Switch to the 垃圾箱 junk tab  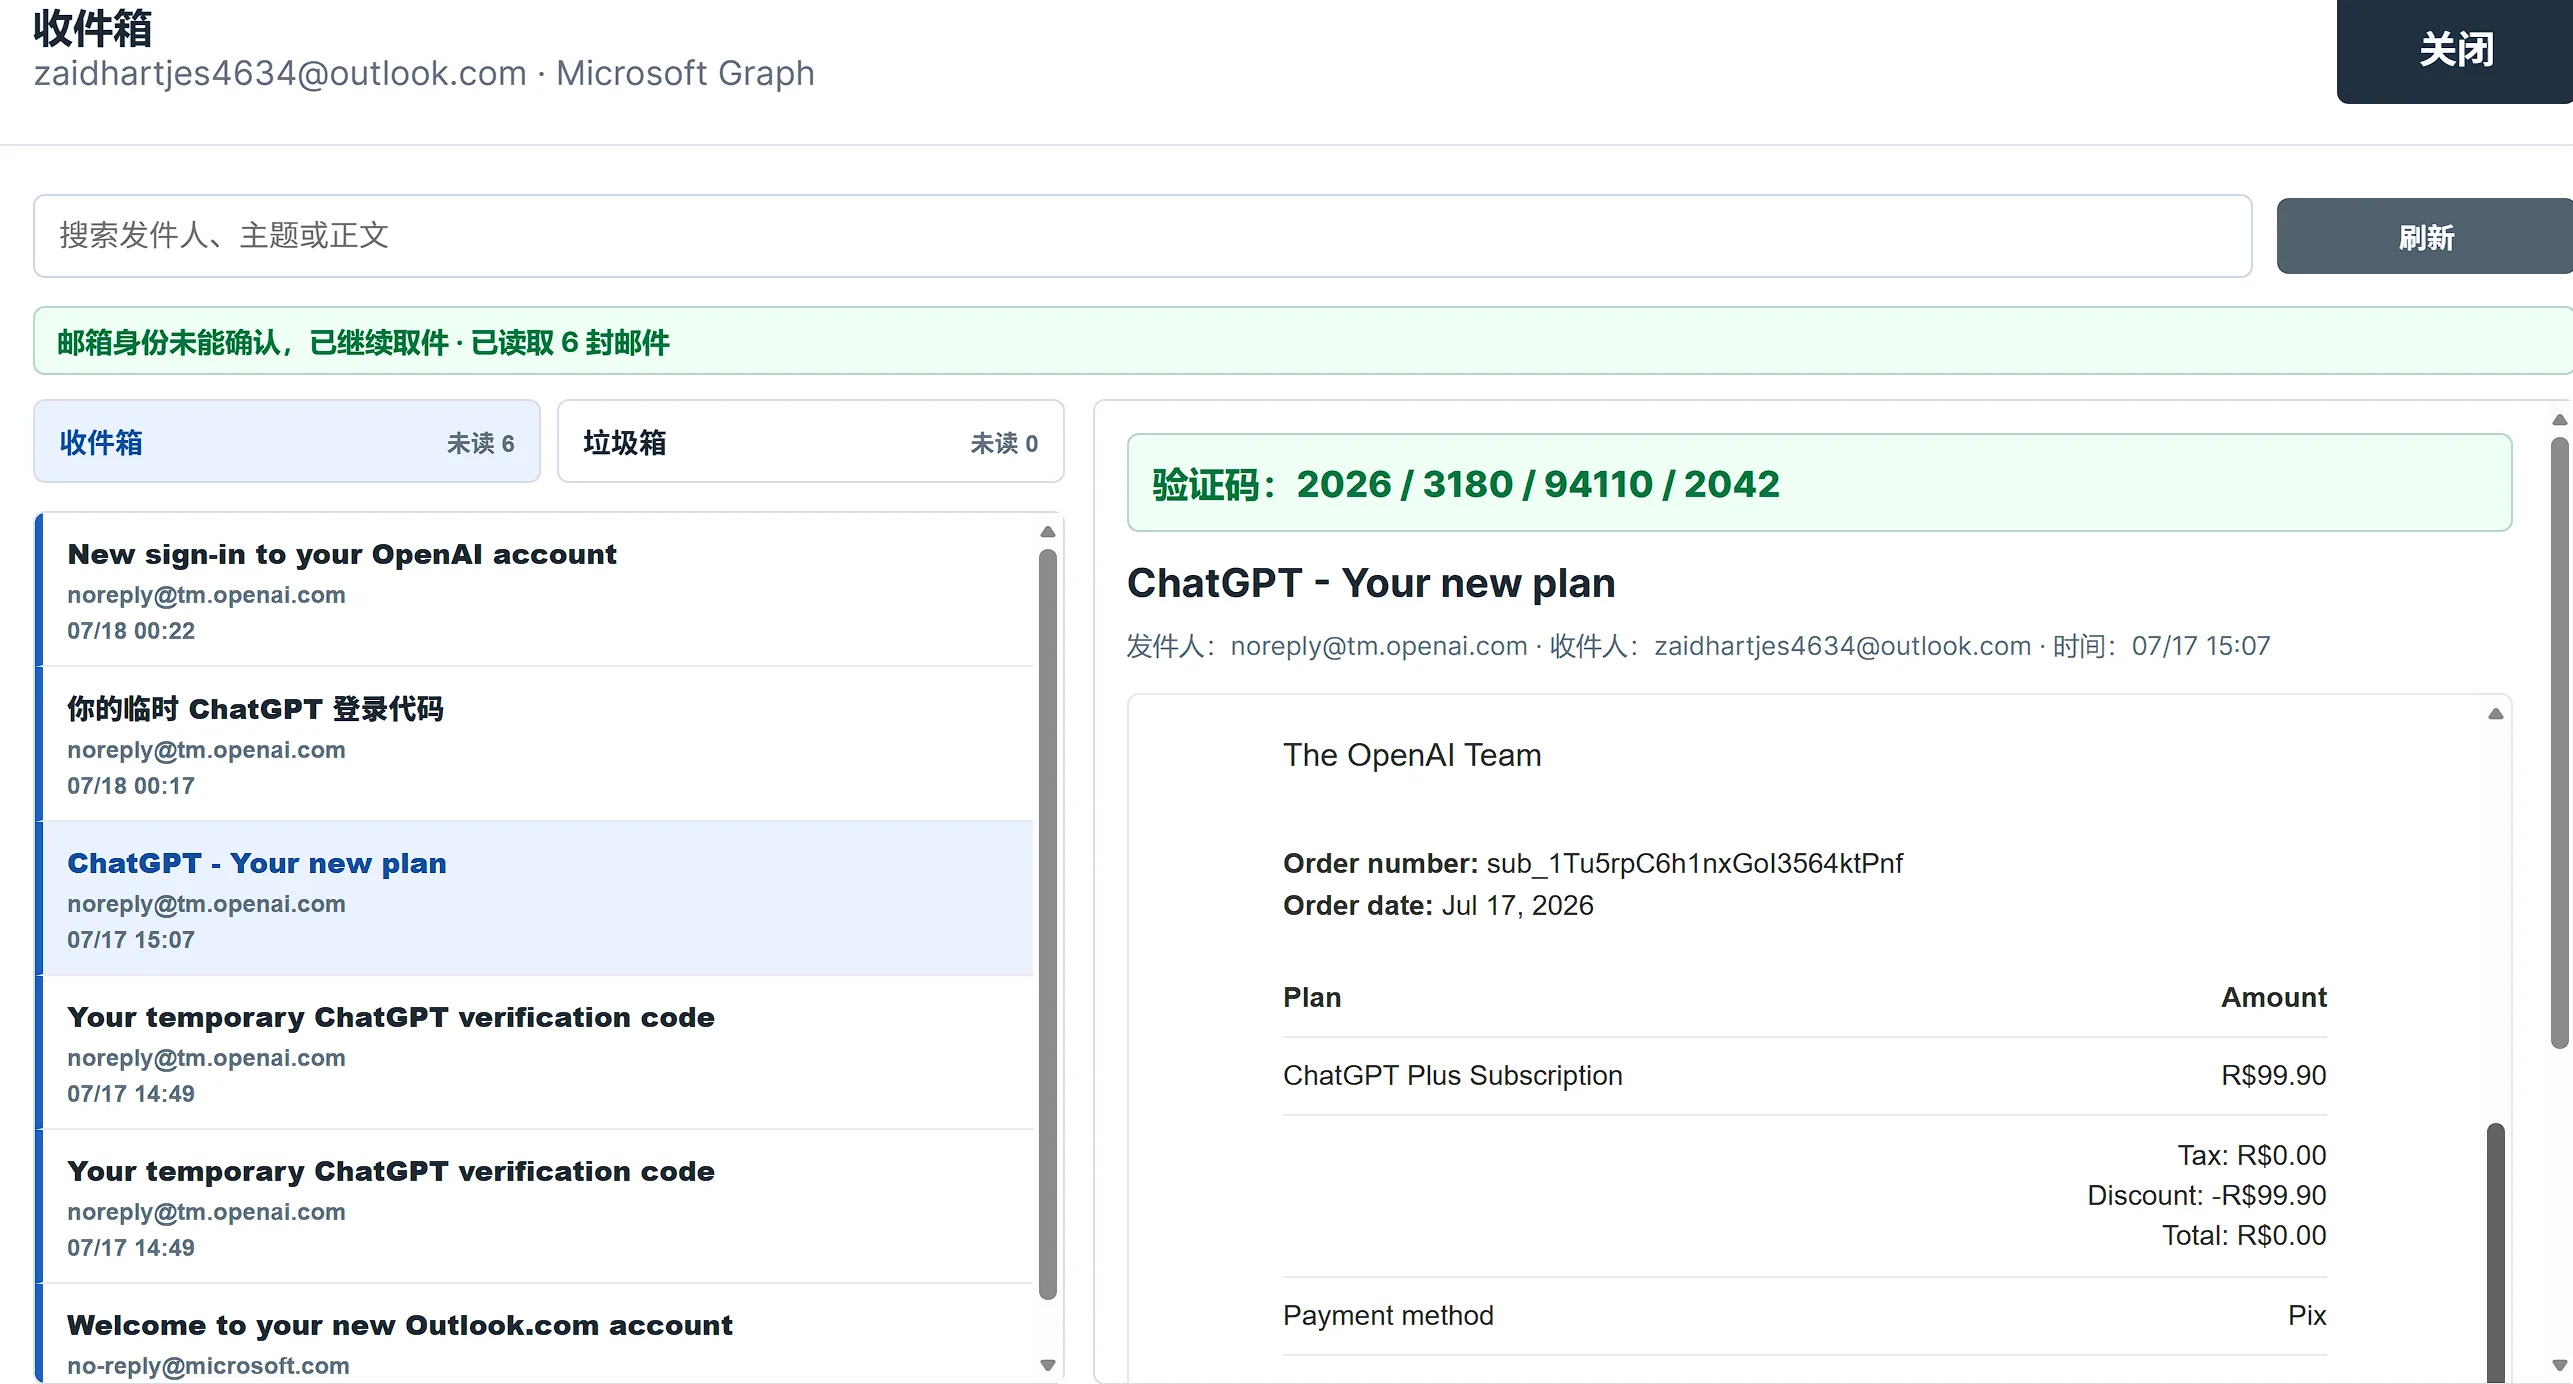click(810, 442)
